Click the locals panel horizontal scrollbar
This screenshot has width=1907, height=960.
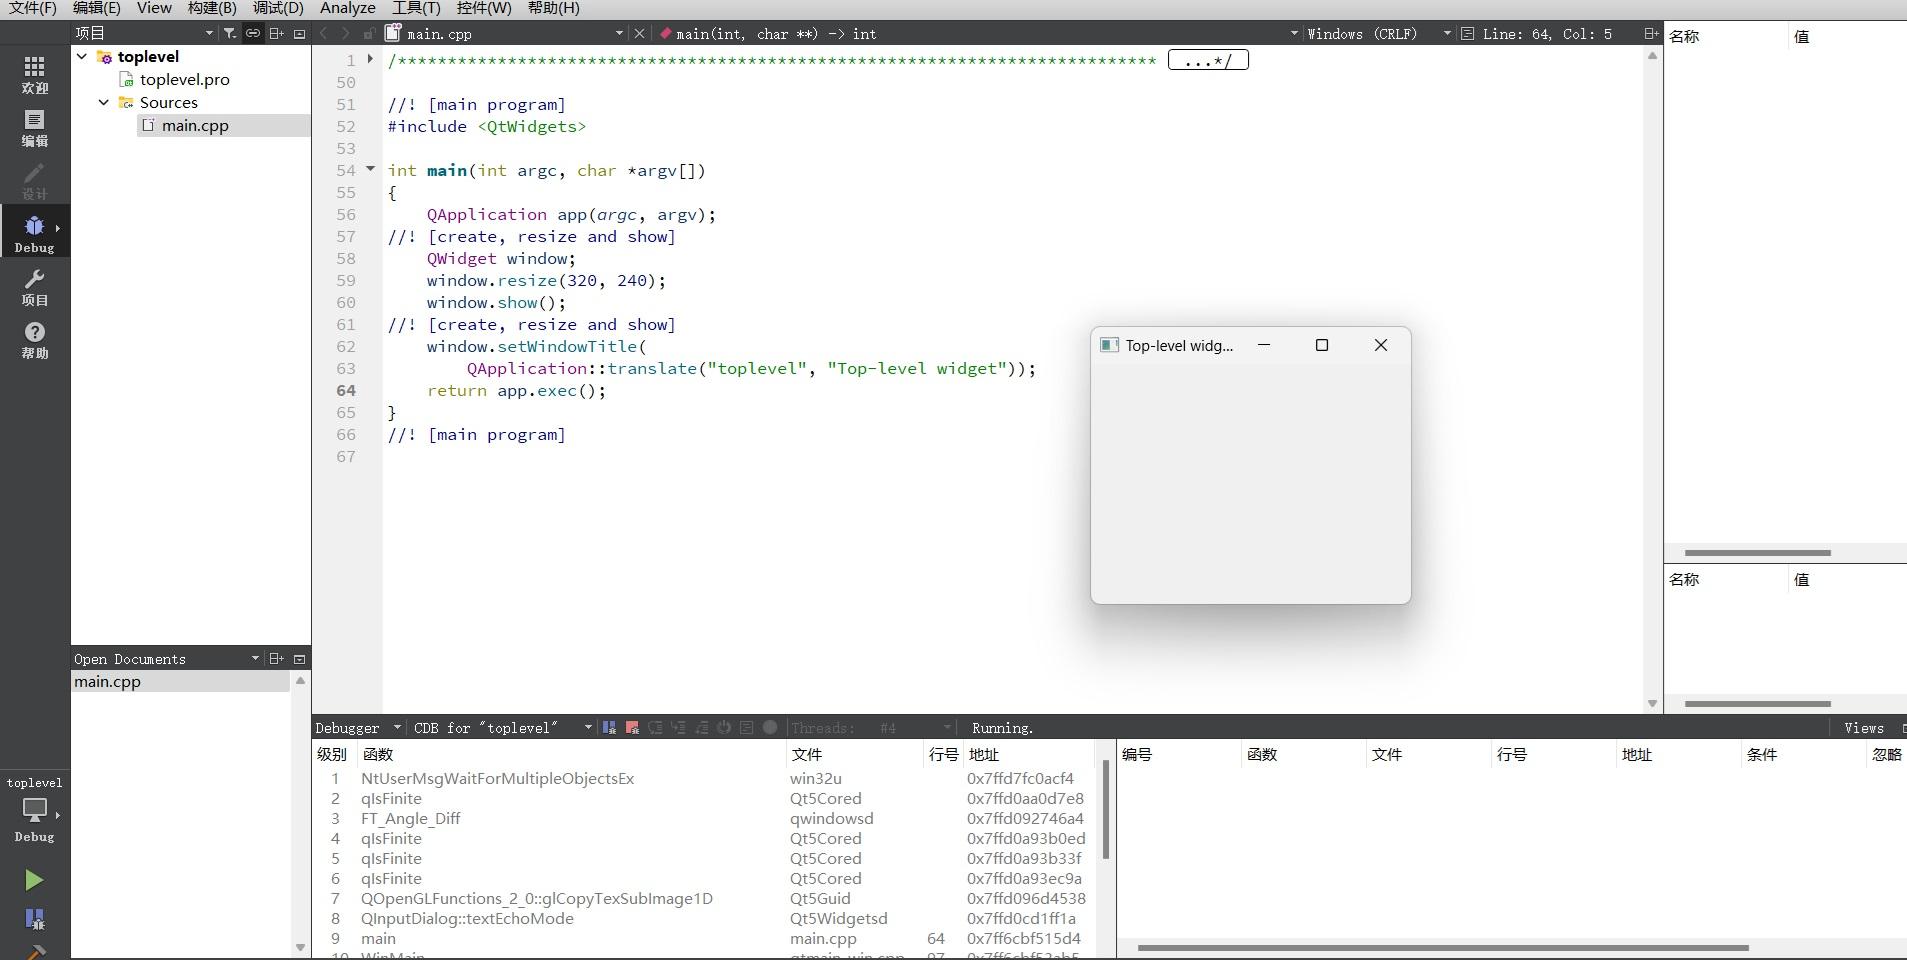coord(1757,553)
